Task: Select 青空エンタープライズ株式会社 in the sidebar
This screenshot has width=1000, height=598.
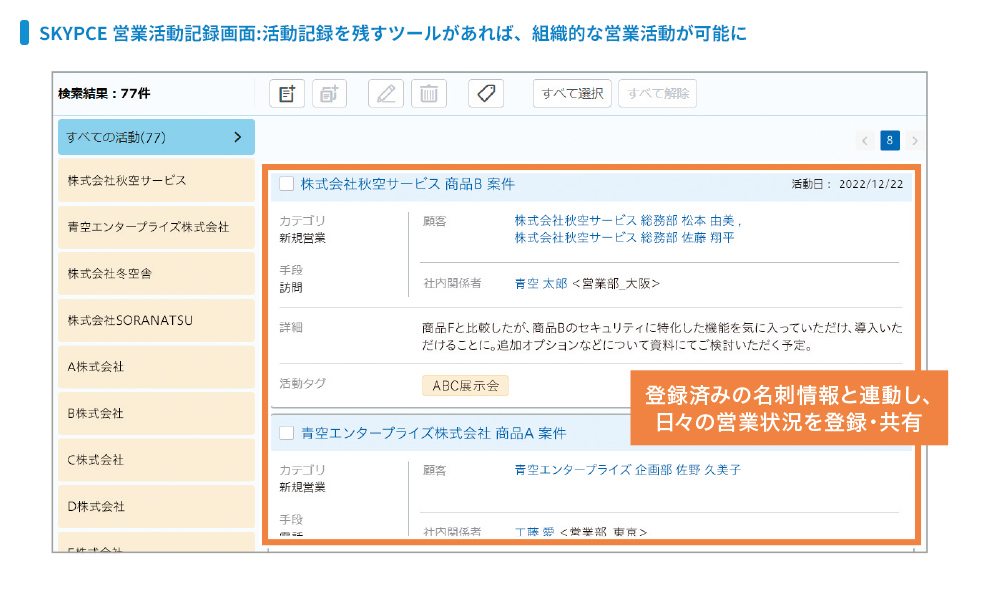Action: tap(156, 227)
